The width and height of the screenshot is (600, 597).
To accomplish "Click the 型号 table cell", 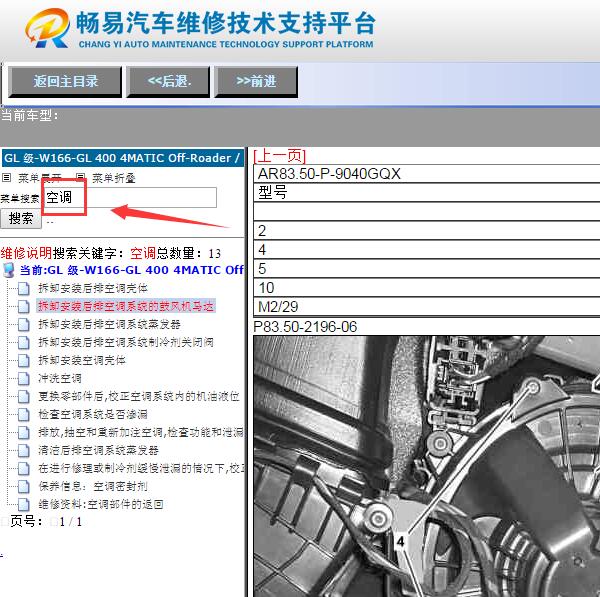I will tap(427, 192).
